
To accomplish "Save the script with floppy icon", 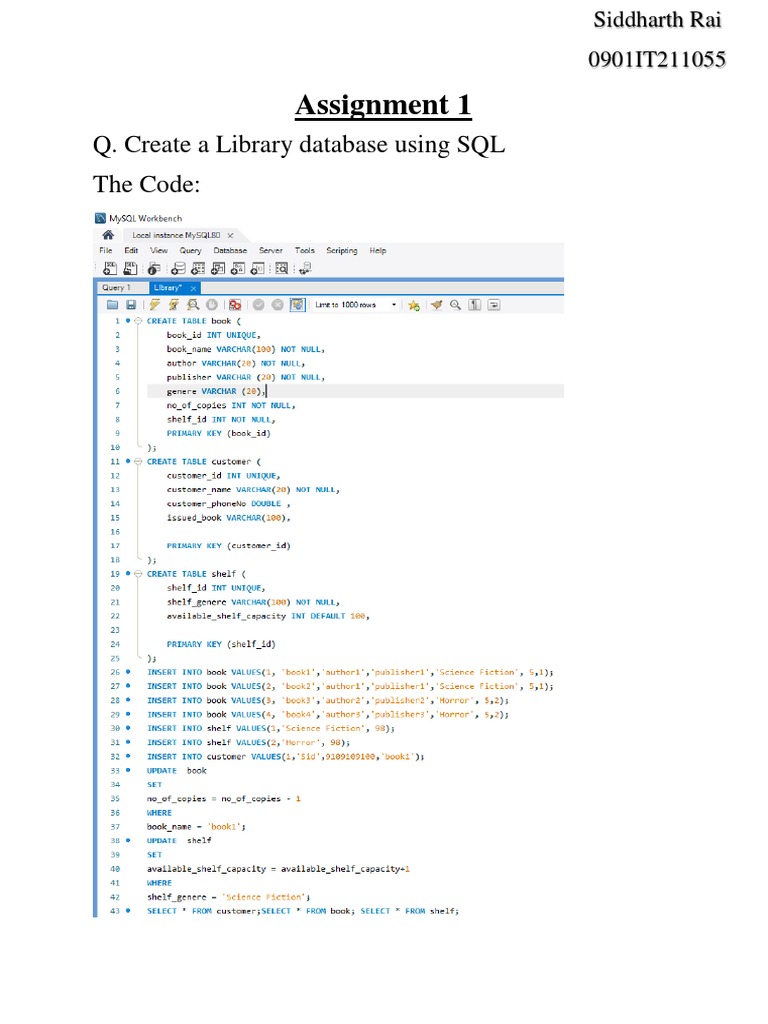I will [x=131, y=305].
